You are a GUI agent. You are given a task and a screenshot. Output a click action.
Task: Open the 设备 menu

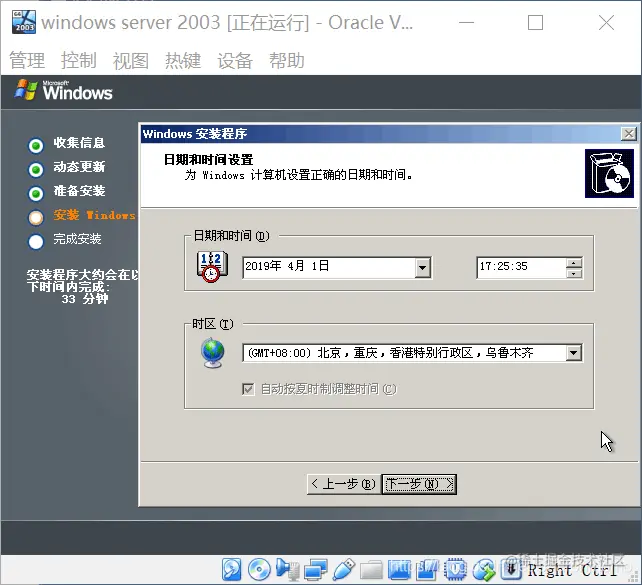click(x=235, y=61)
